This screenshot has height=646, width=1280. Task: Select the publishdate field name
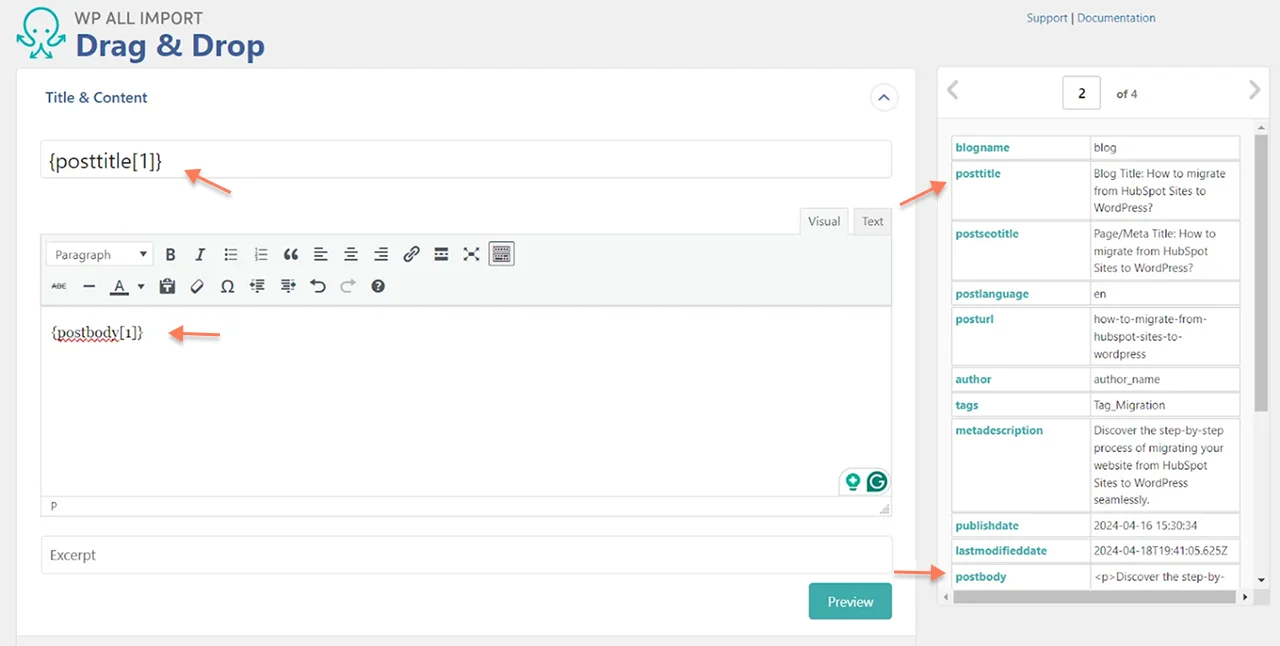click(987, 525)
